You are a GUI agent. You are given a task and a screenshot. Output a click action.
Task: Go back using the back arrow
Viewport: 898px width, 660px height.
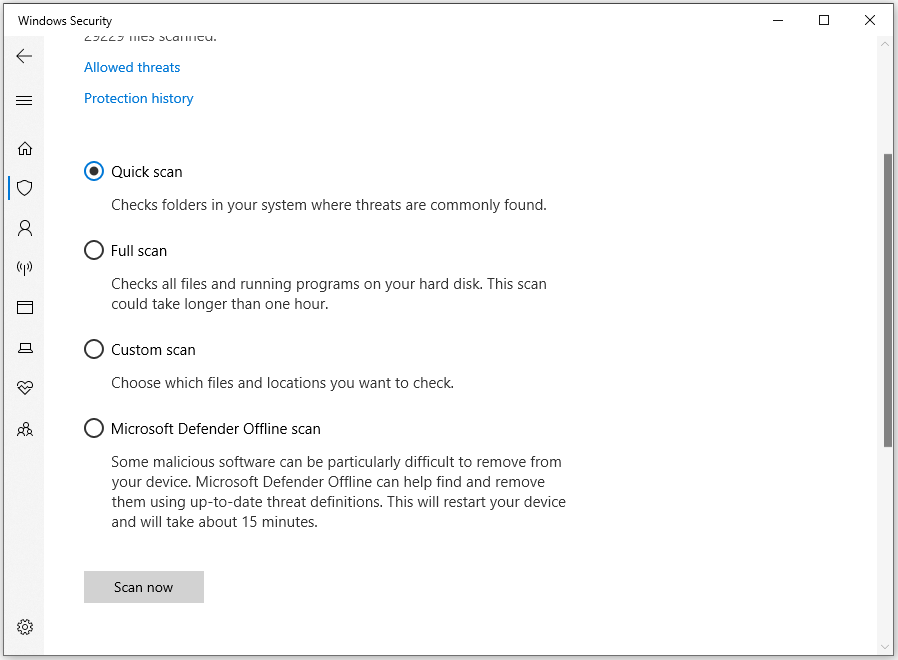(25, 56)
